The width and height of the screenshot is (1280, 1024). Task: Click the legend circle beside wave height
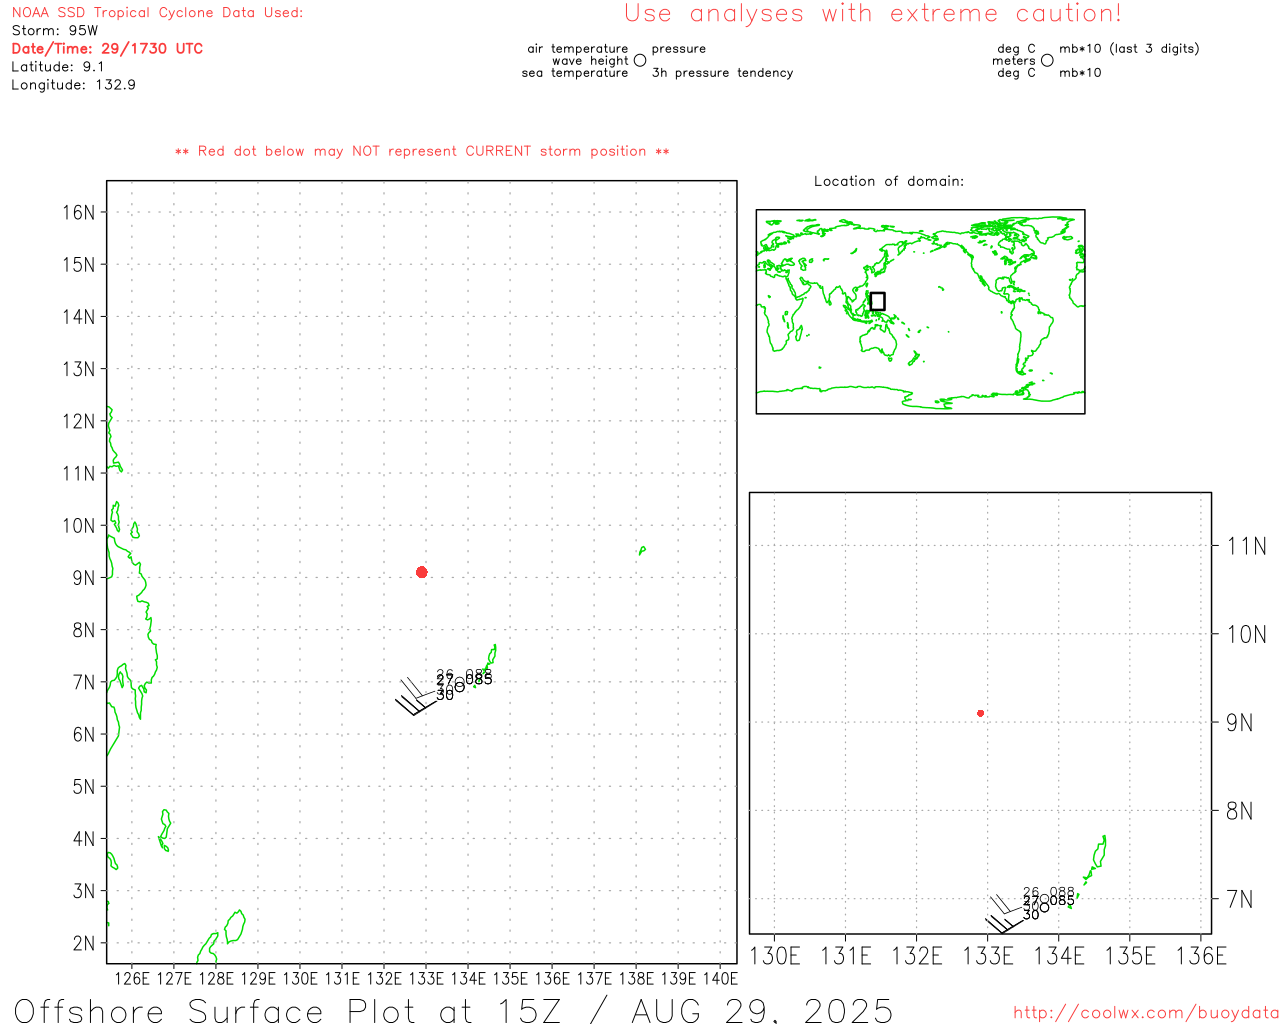[640, 60]
